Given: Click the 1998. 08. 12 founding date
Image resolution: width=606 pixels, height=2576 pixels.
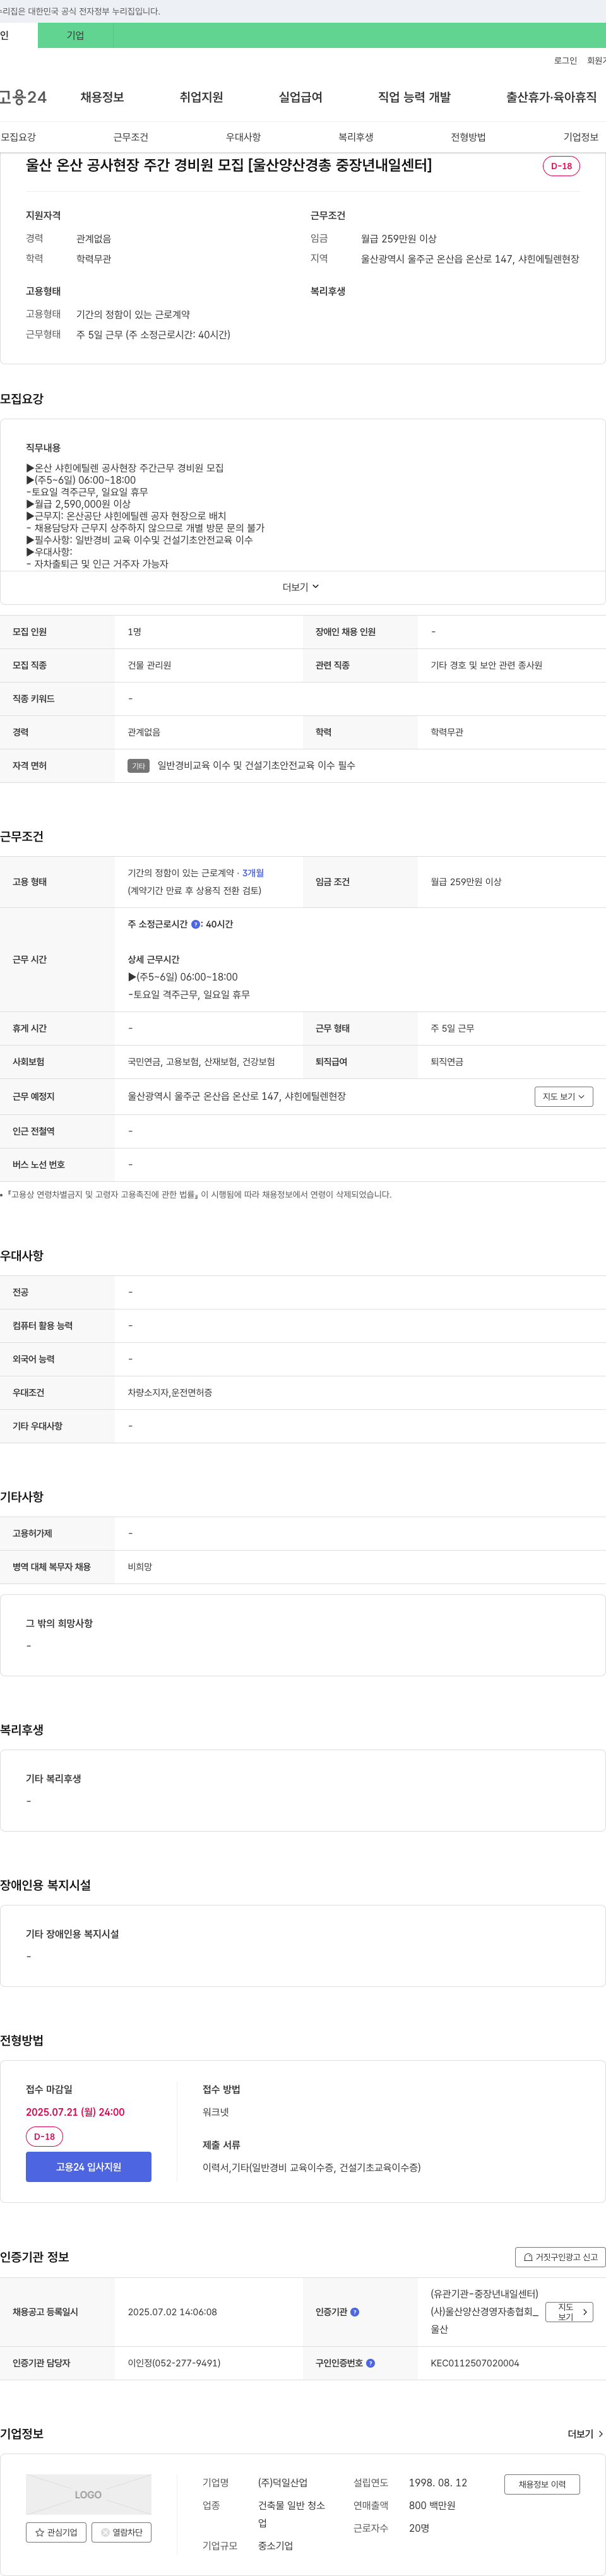Looking at the screenshot, I should click(x=438, y=2483).
